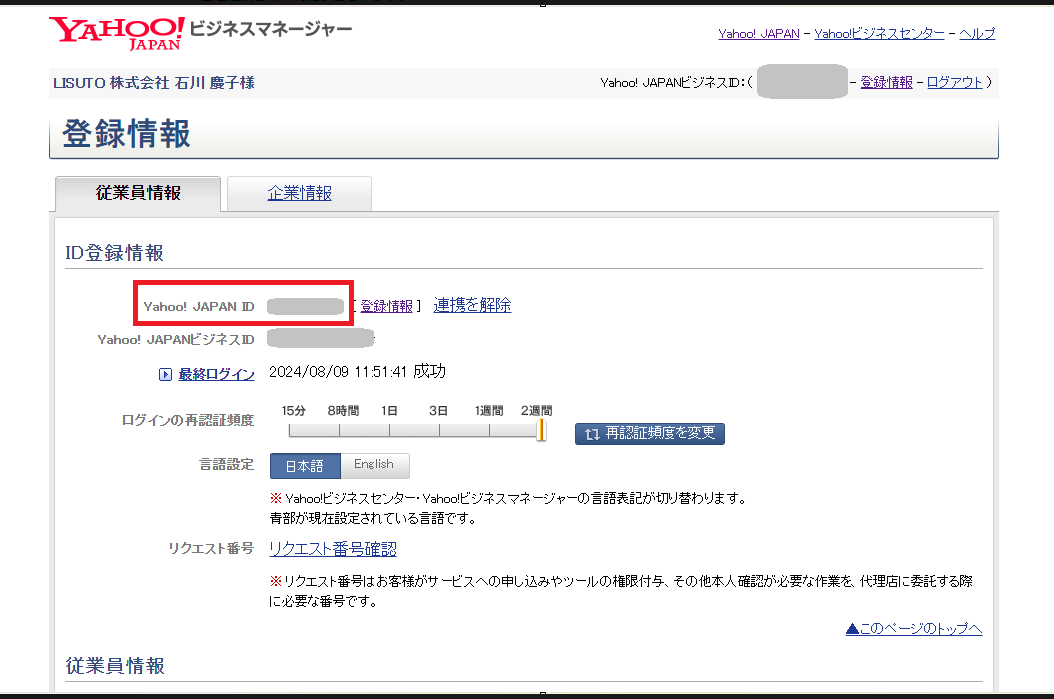Select 日本語 language setting
This screenshot has width=1054, height=699.
[x=305, y=466]
